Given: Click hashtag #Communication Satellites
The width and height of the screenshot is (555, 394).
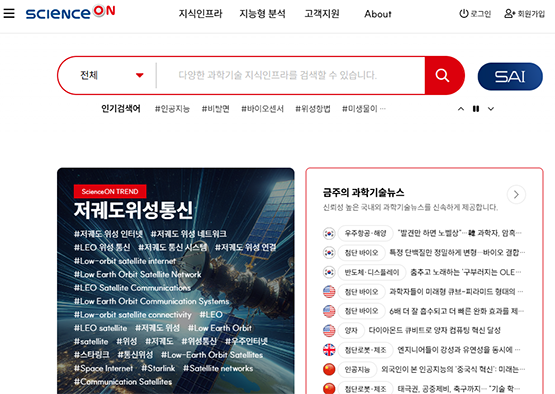Looking at the screenshot, I should pyautogui.click(x=123, y=382).
